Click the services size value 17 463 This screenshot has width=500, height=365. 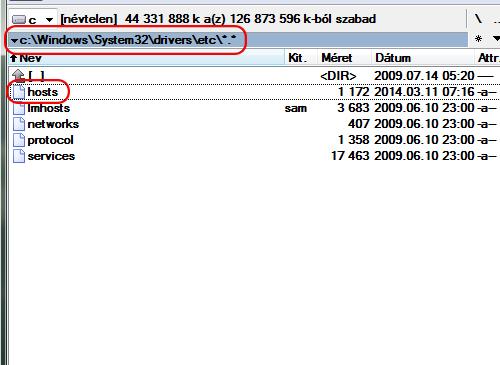[x=350, y=156]
